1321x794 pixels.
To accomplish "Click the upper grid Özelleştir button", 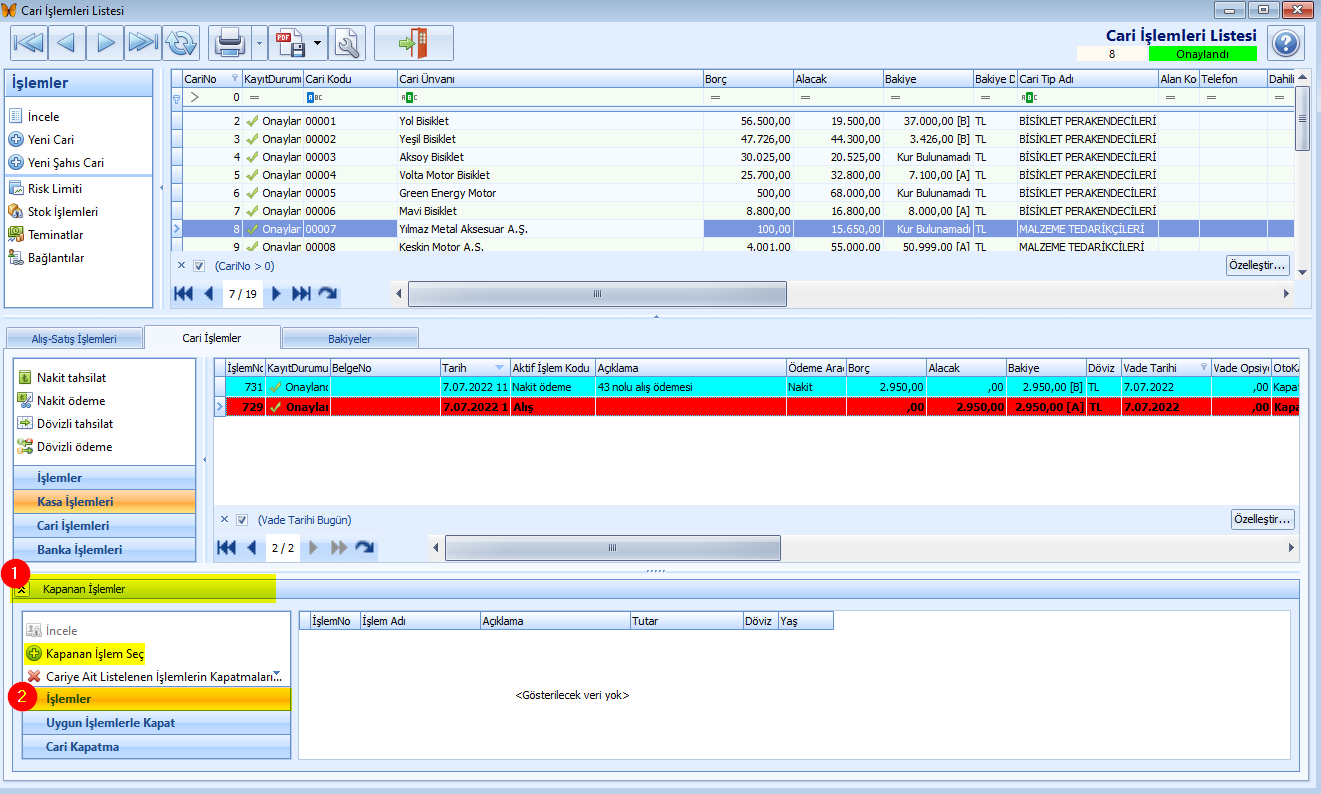I will (x=1259, y=266).
